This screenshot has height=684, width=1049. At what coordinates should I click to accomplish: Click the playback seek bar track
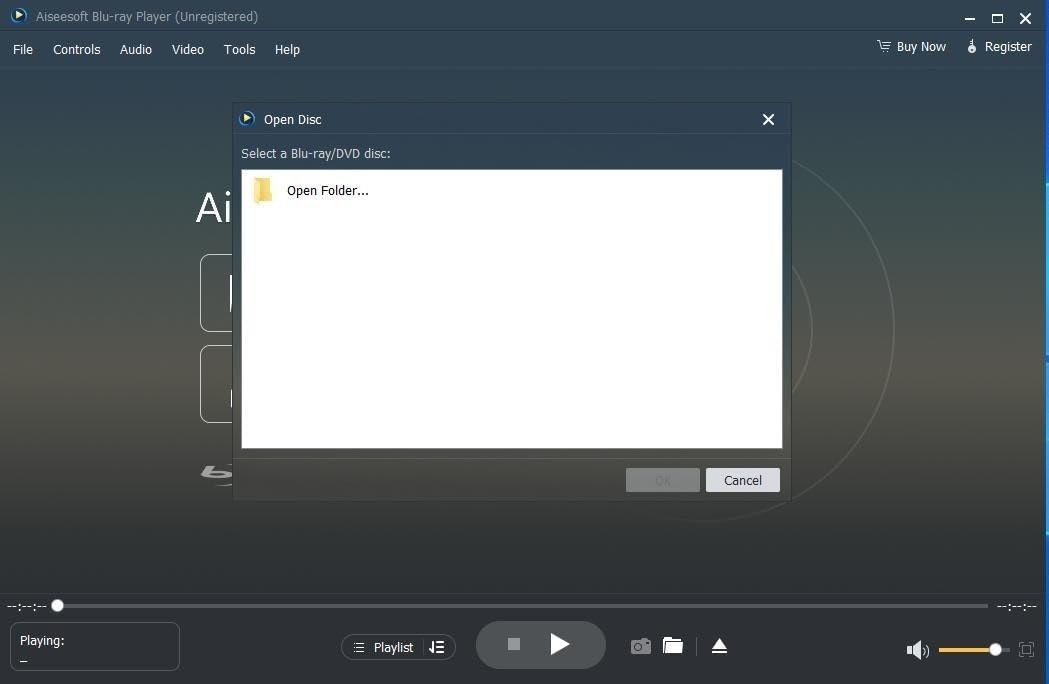coord(522,606)
